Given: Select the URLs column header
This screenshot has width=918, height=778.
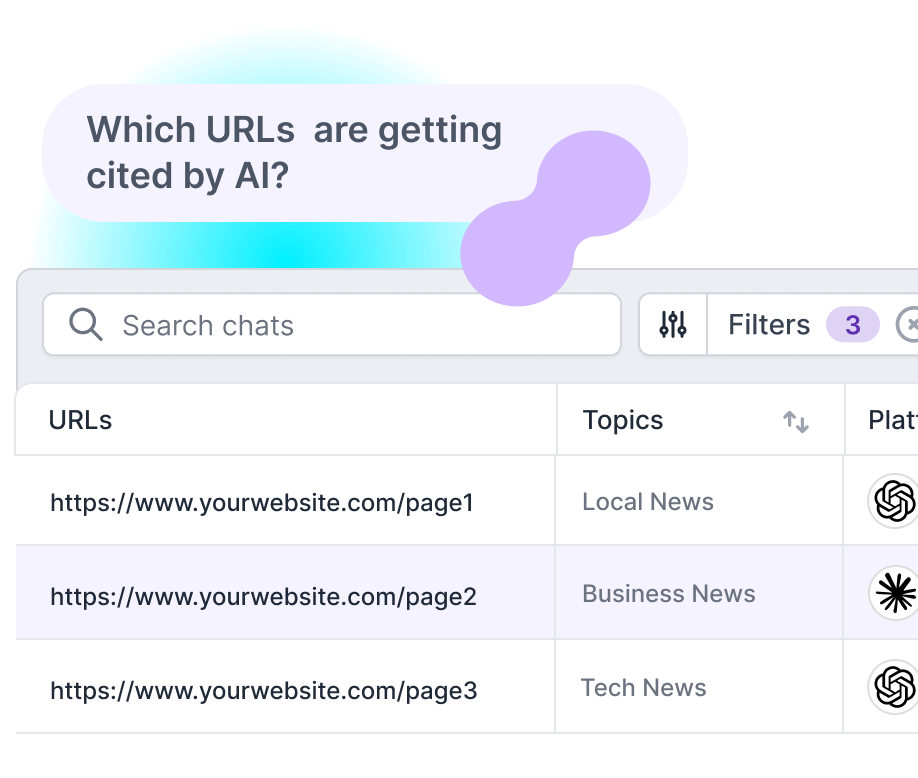Looking at the screenshot, I should [80, 421].
